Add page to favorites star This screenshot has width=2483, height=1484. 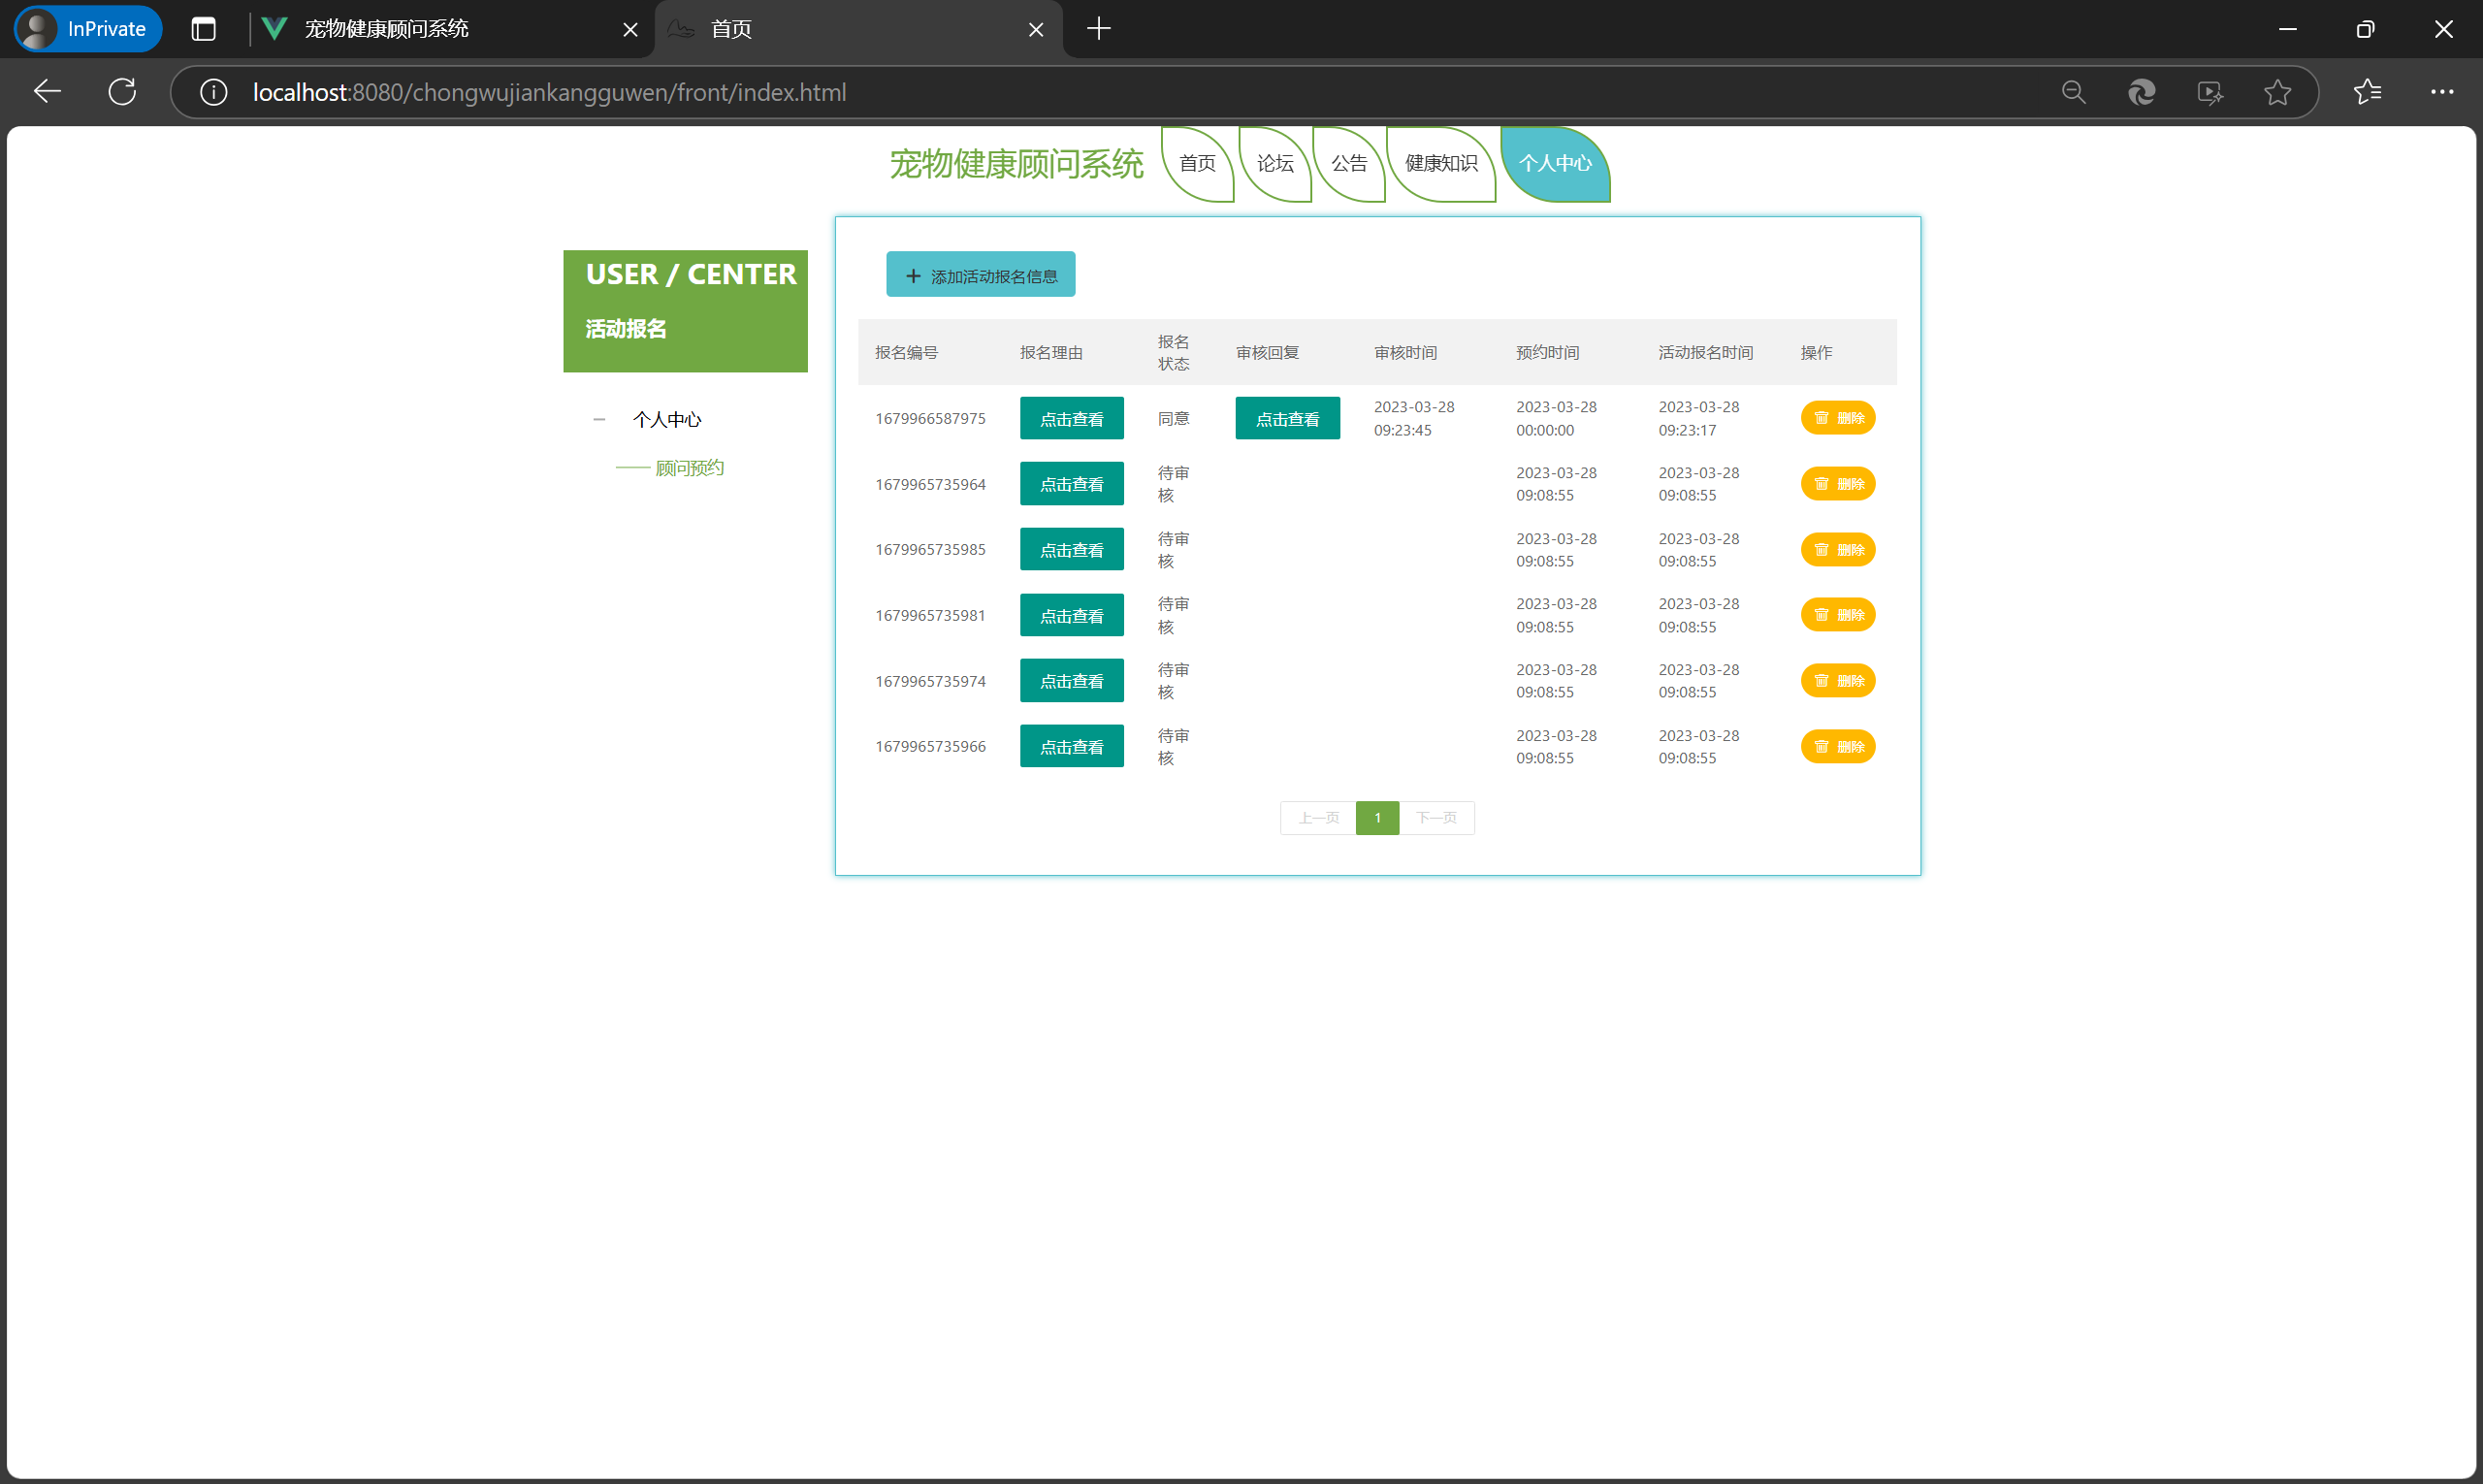click(2277, 92)
